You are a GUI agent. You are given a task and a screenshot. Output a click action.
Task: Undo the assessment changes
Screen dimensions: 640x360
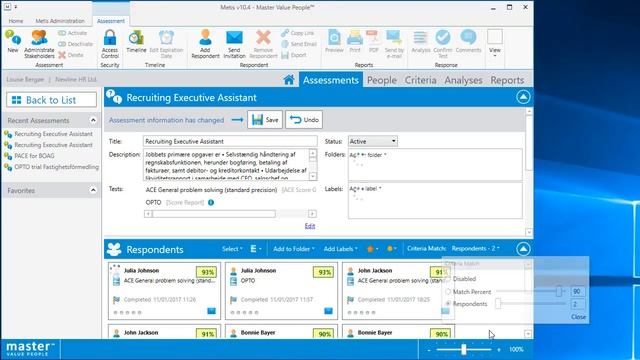(x=304, y=120)
